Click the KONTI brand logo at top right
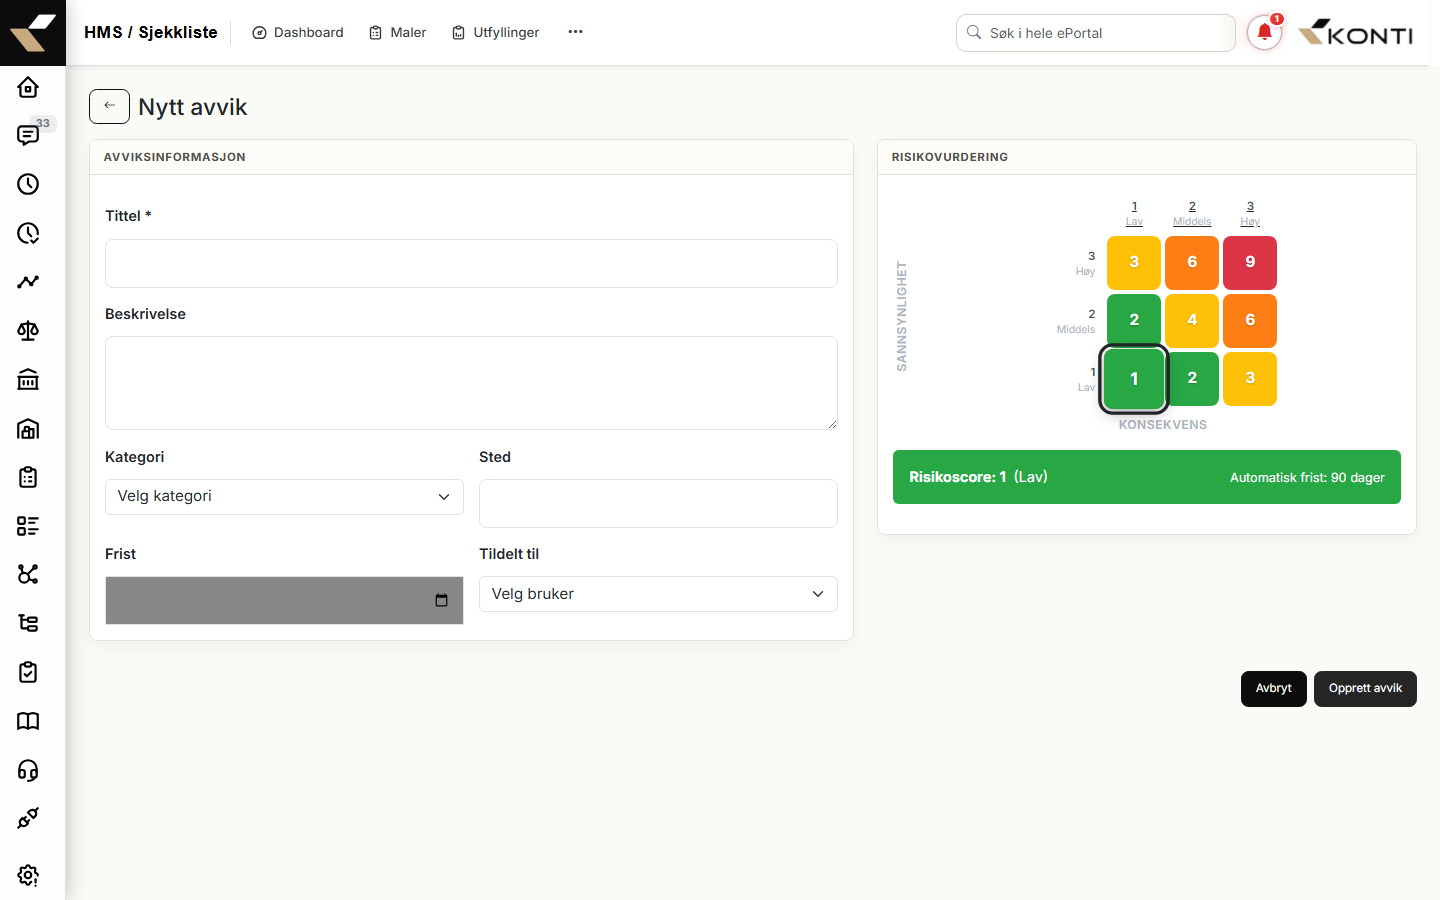Screen dimensions: 1440x900 coord(1355,33)
